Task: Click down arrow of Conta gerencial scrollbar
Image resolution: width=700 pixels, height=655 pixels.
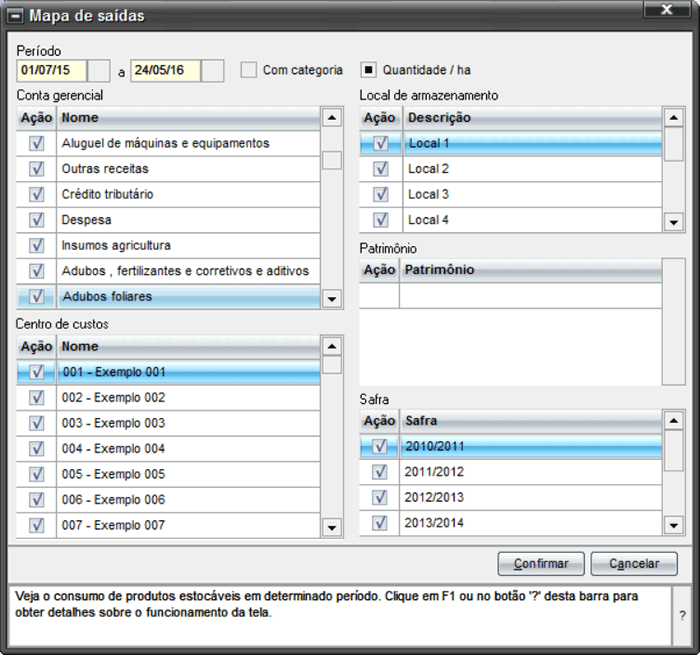Action: click(x=332, y=299)
